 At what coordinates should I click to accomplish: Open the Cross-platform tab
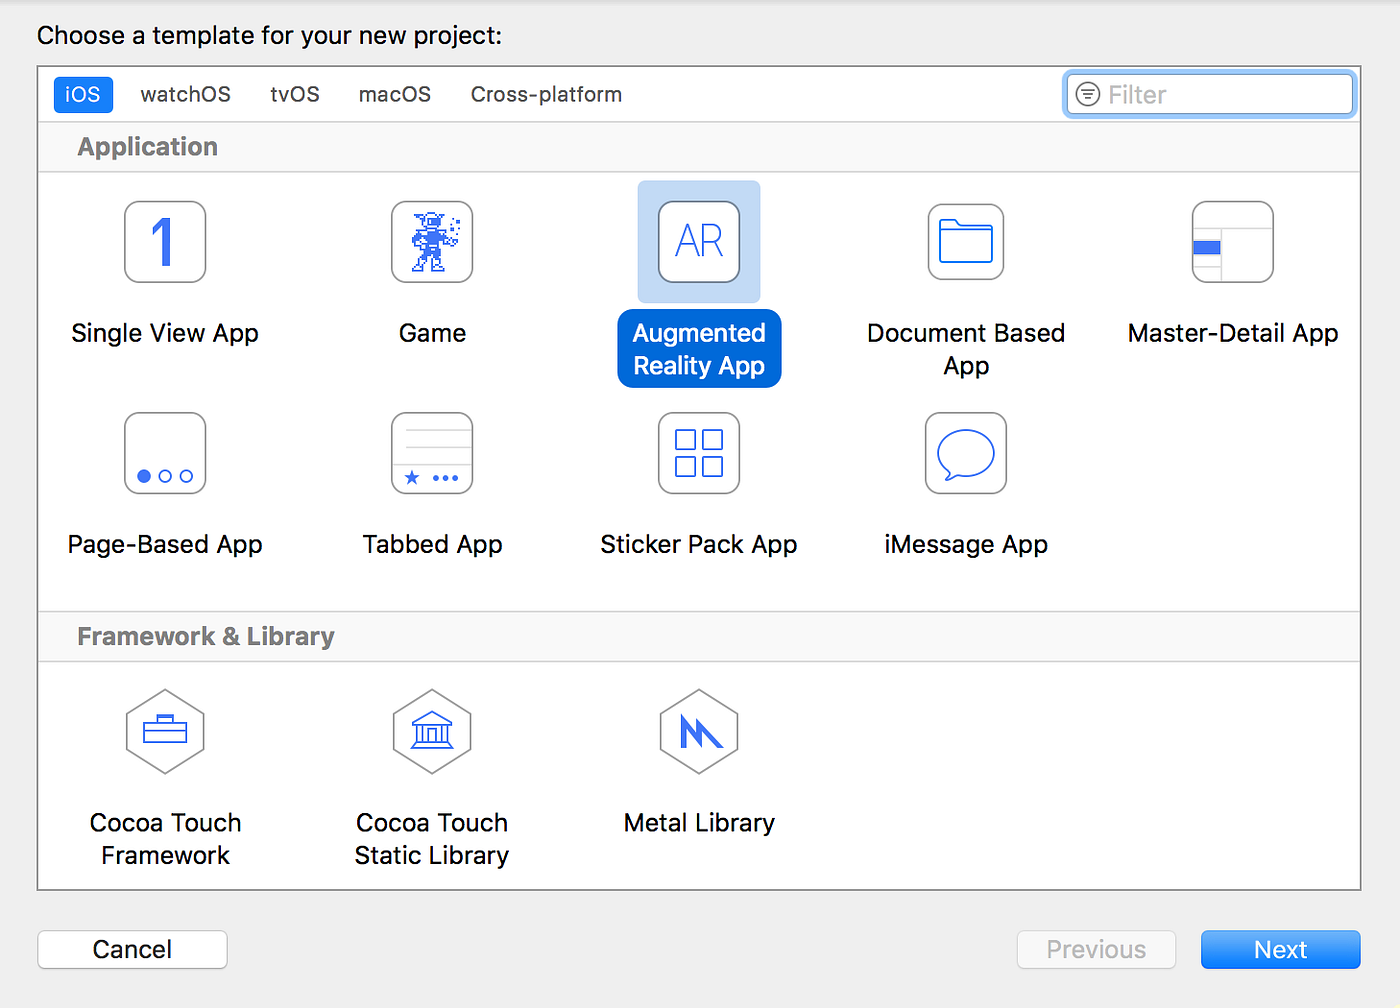pyautogui.click(x=546, y=94)
